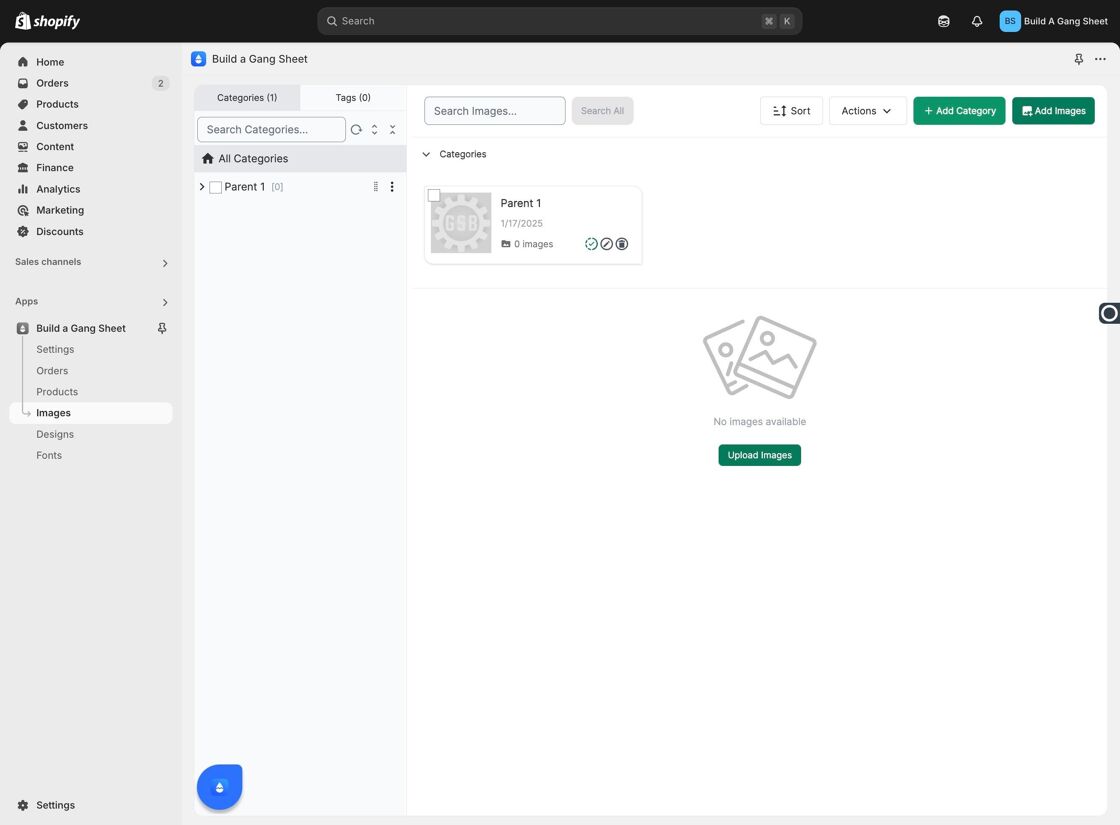Switch to the Categories (1) tab
The height and width of the screenshot is (825, 1120).
click(x=247, y=98)
